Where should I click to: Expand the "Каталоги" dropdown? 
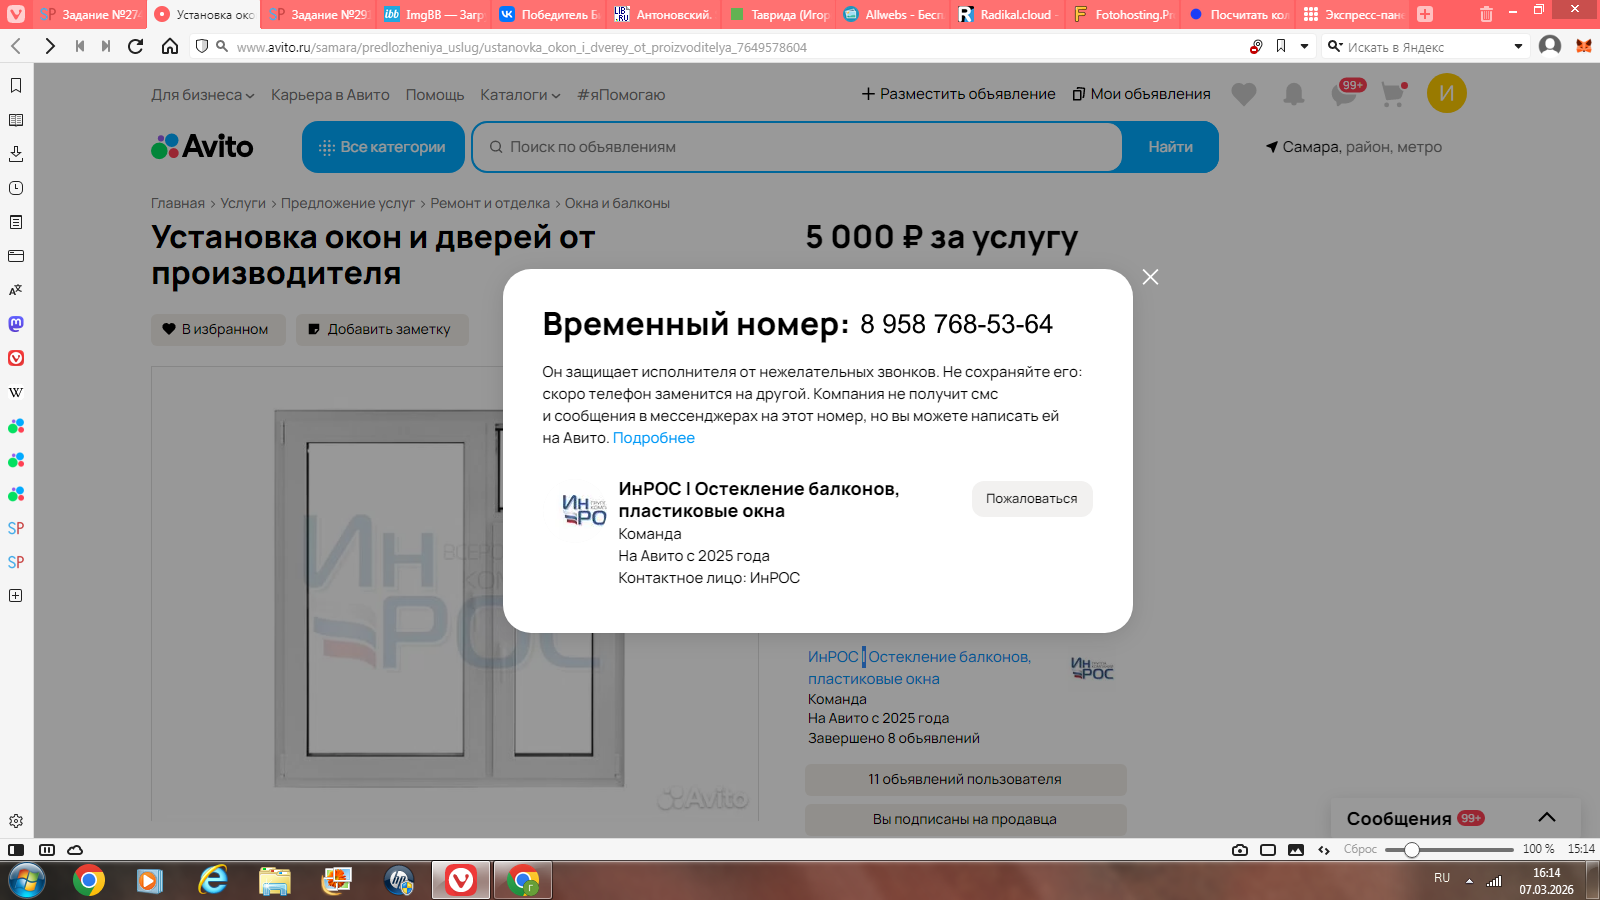coord(520,95)
